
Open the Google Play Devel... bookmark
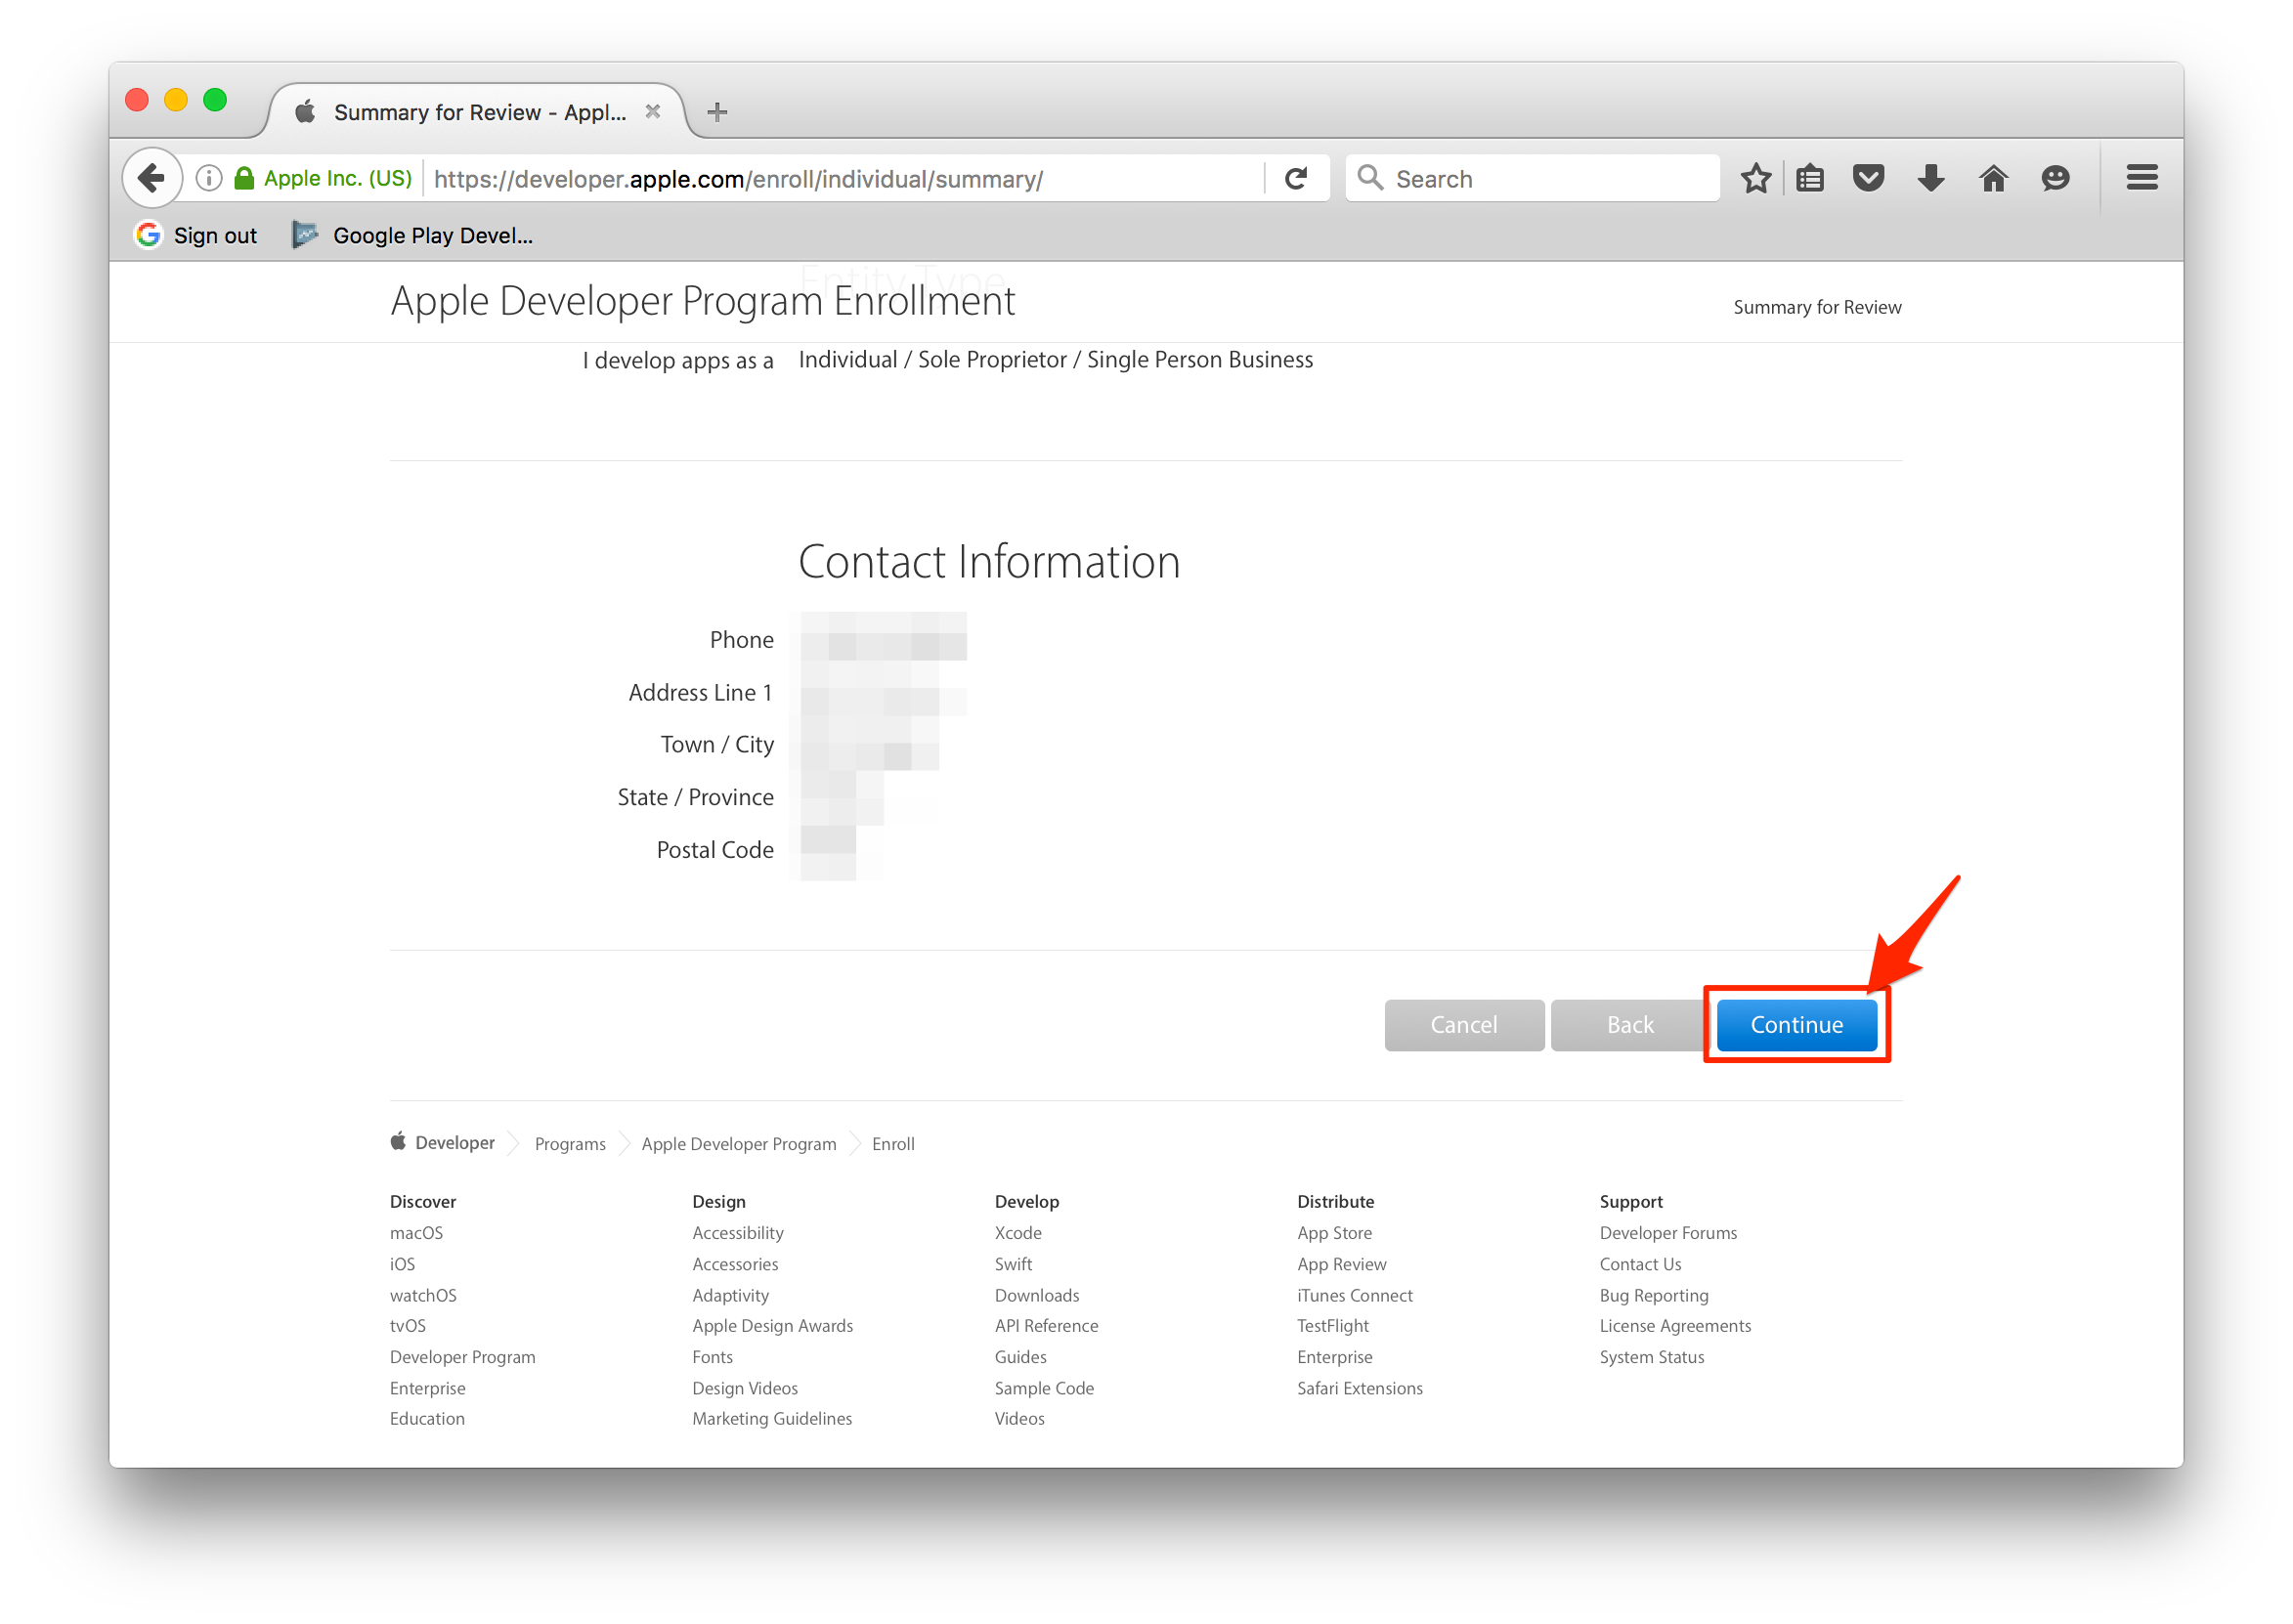coord(413,236)
